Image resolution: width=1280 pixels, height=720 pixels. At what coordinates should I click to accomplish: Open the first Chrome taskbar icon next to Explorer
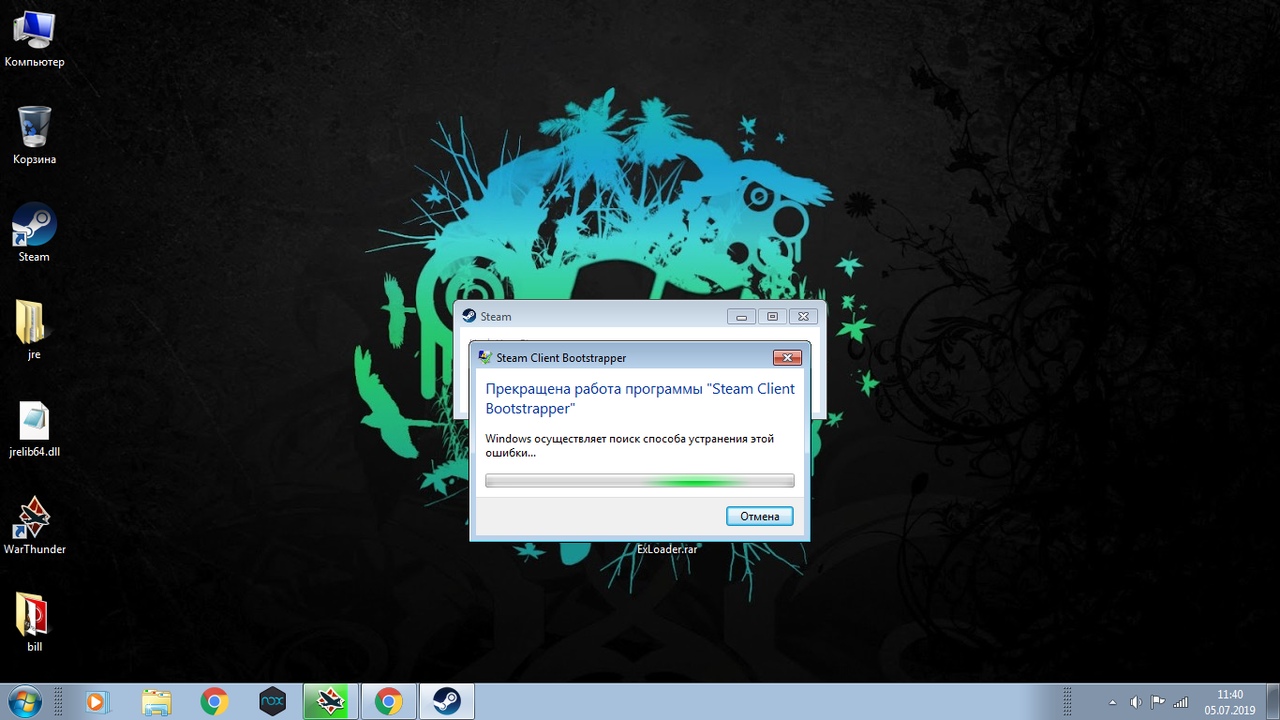point(214,702)
